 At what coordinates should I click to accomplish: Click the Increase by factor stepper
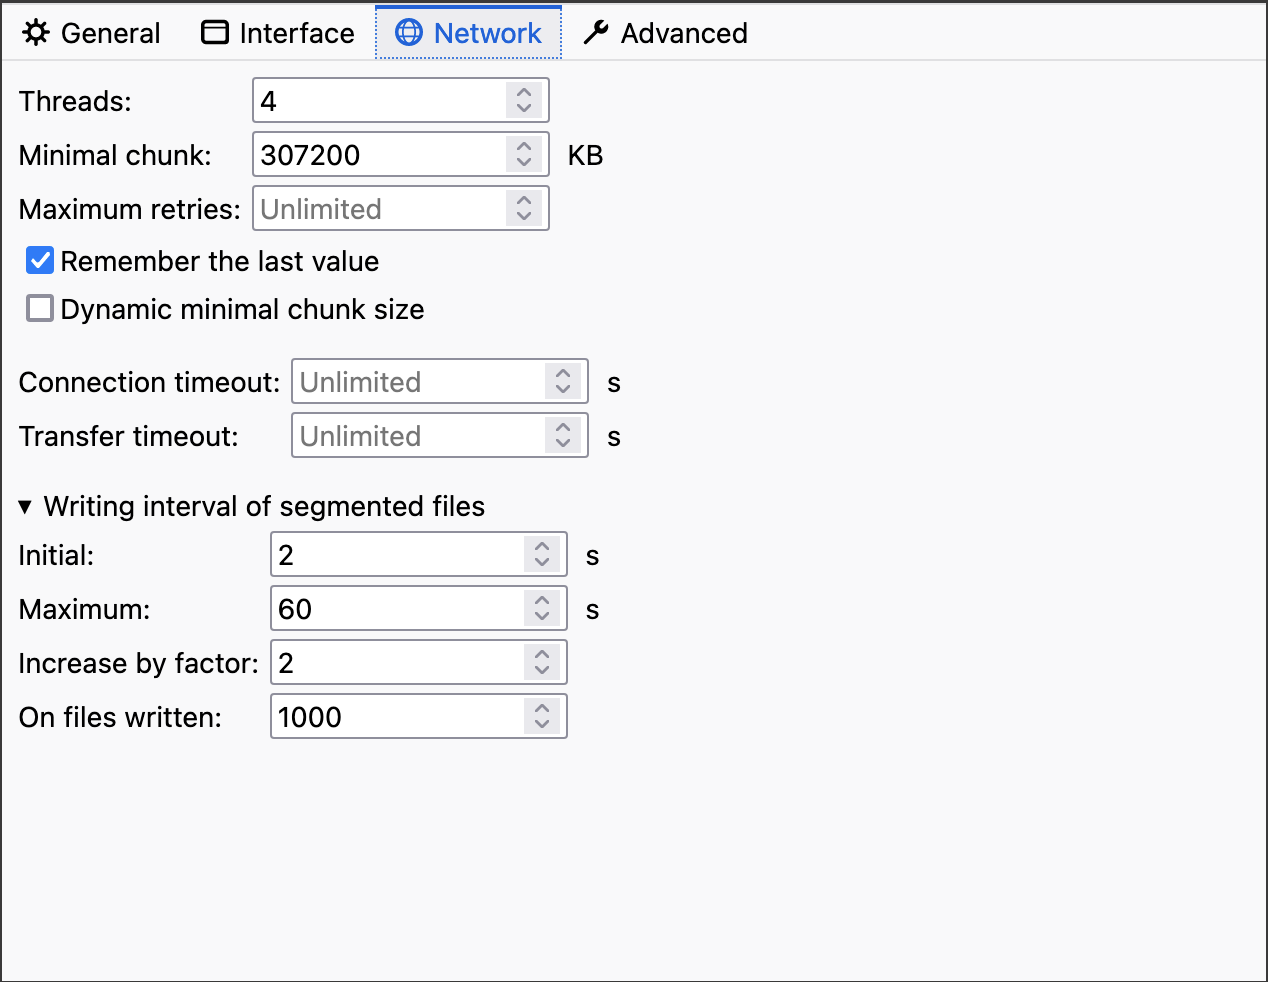[542, 662]
